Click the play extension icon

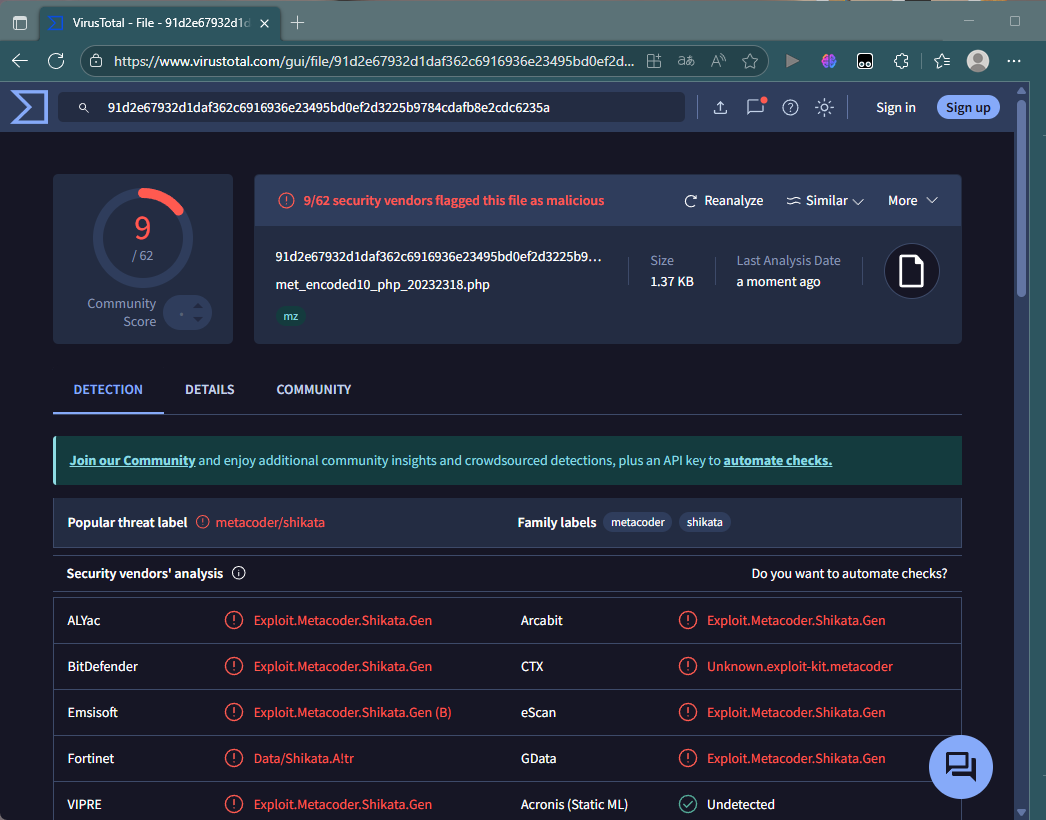pos(793,61)
